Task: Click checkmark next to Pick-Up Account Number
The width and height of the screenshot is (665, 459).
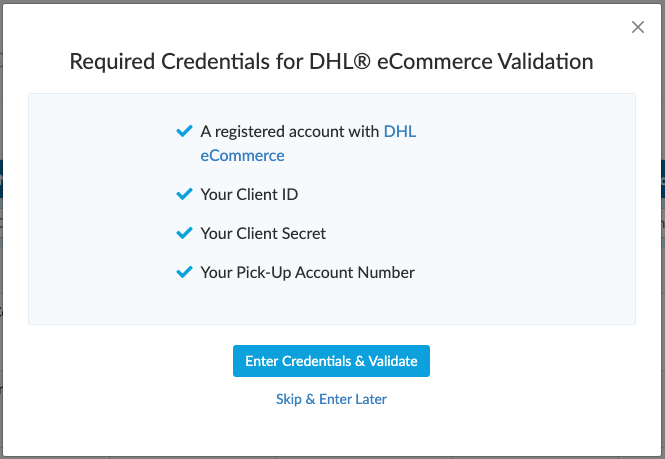Action: 183,272
